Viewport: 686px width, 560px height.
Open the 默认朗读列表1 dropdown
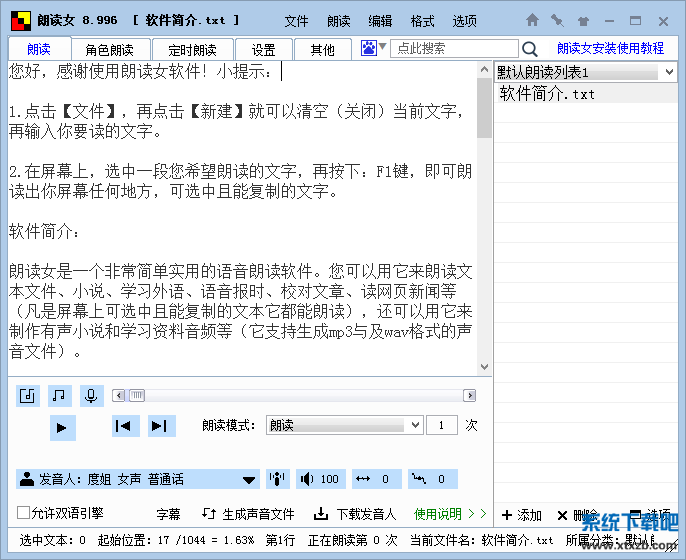[669, 72]
